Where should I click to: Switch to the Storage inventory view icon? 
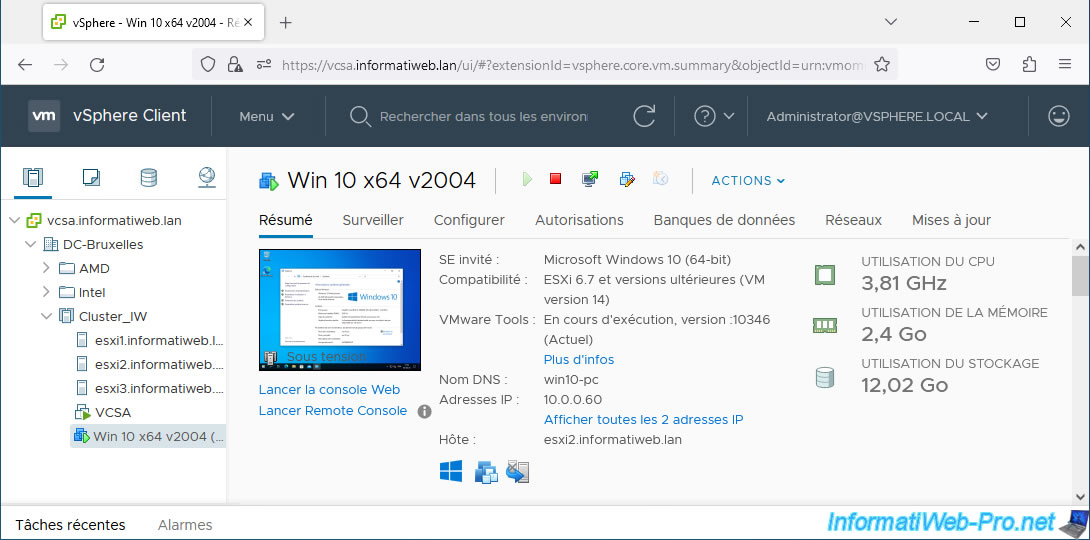pyautogui.click(x=148, y=178)
